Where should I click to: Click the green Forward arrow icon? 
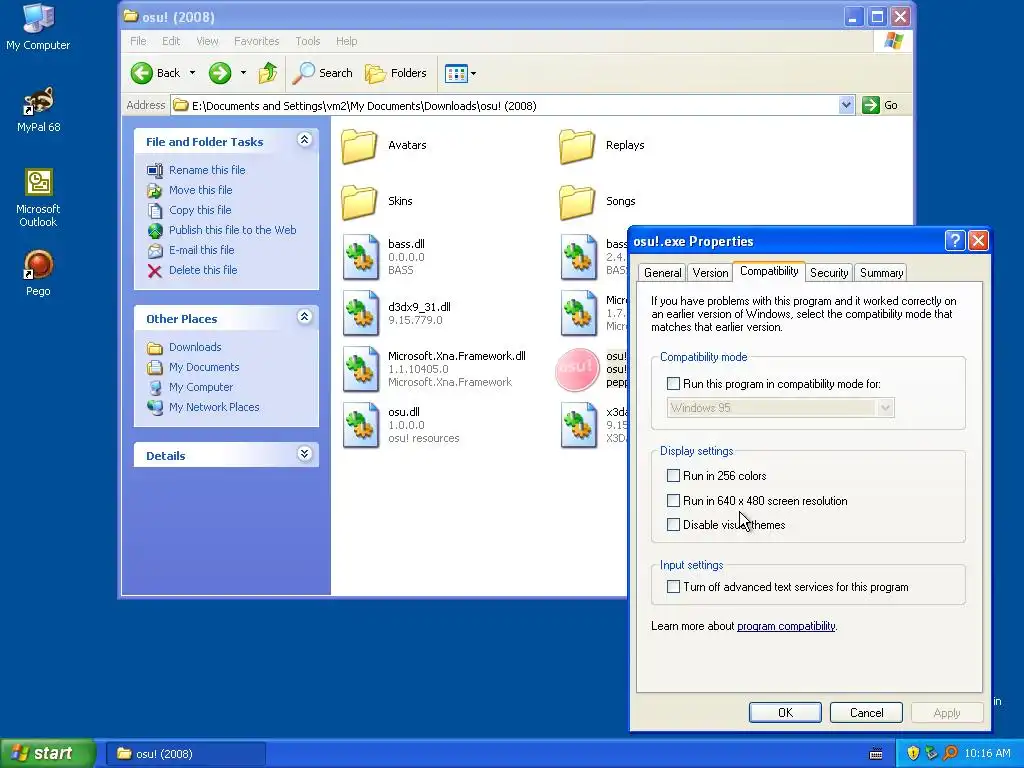[x=220, y=73]
